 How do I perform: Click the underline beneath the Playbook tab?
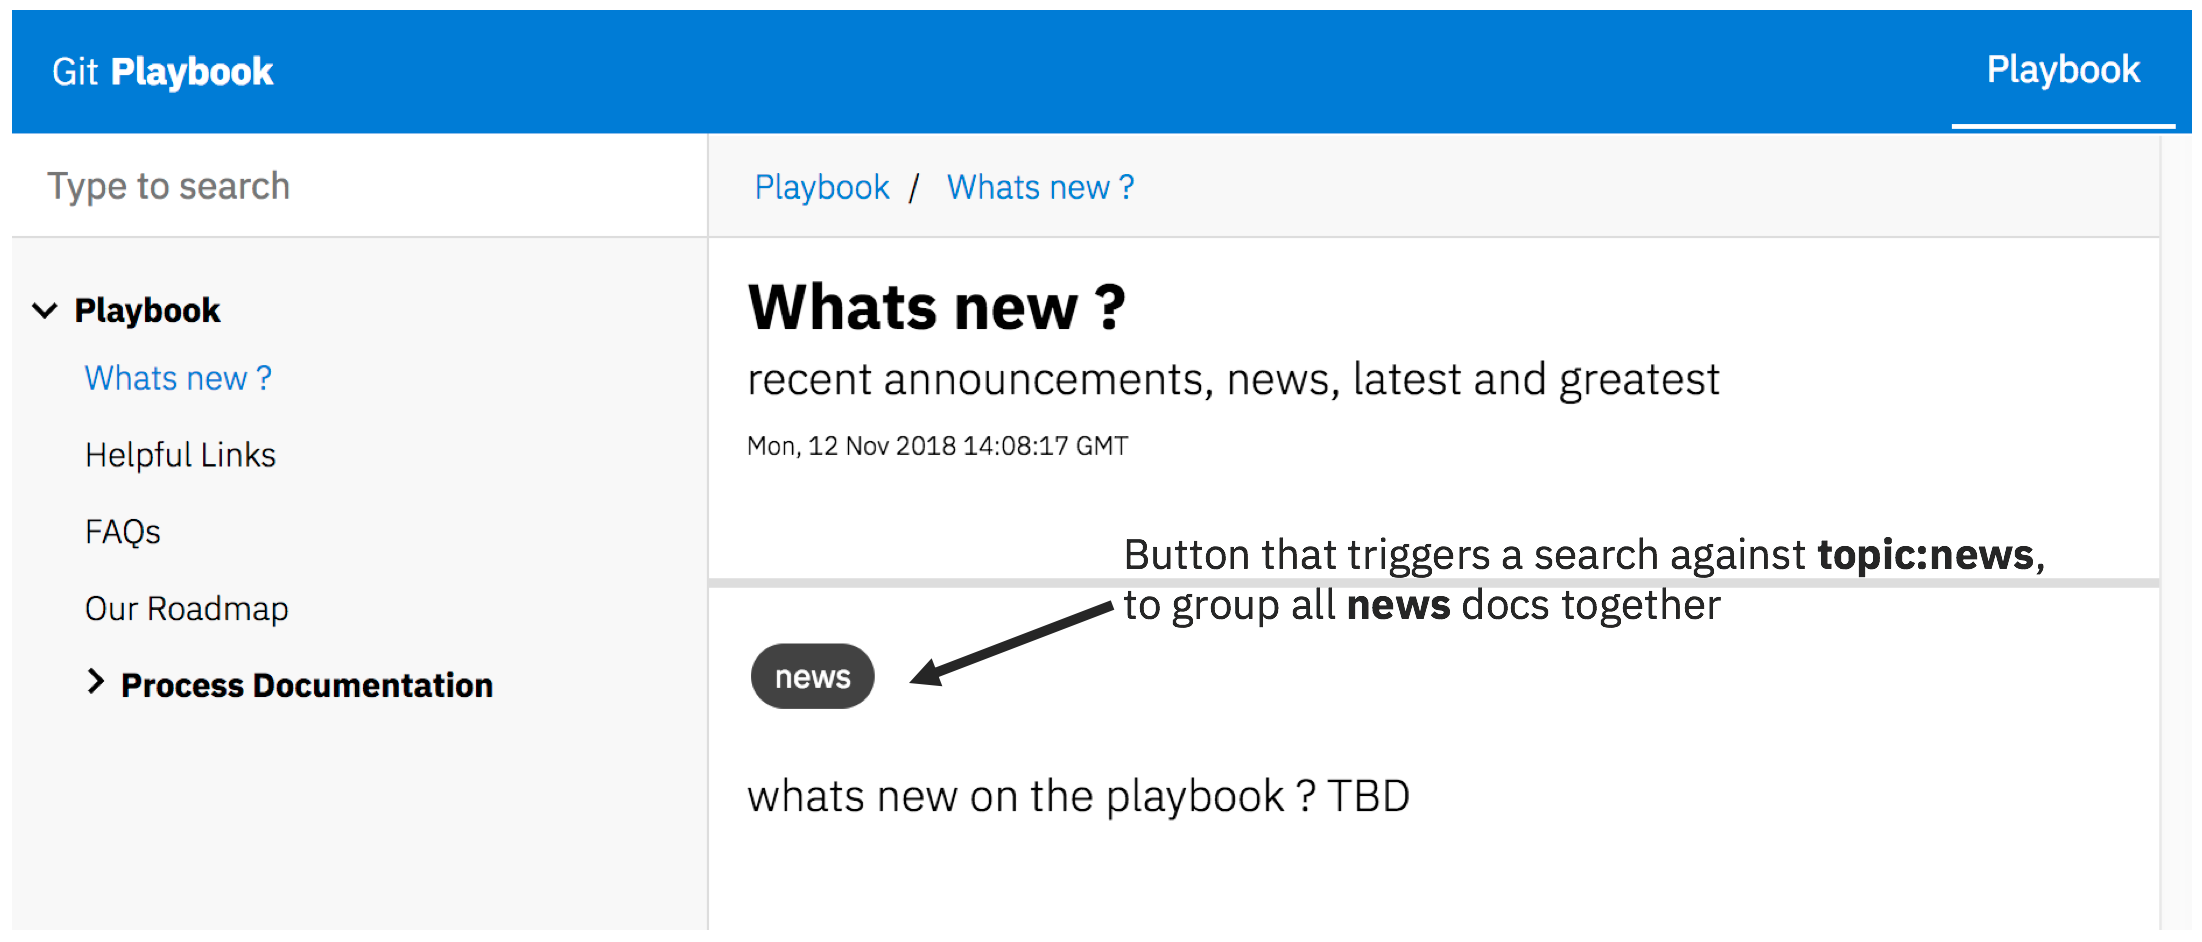(x=2063, y=126)
